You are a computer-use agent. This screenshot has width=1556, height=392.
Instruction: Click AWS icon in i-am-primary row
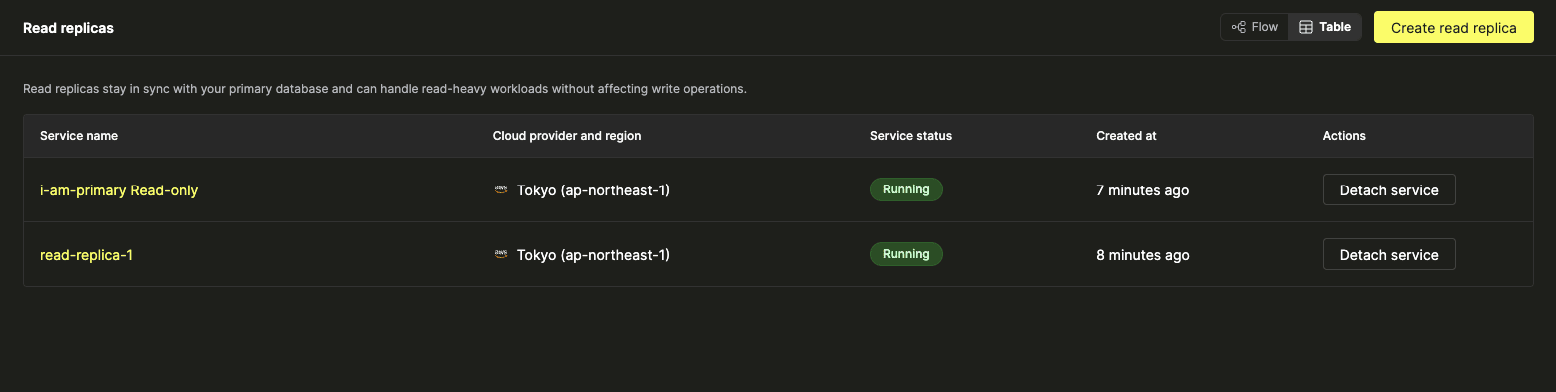pyautogui.click(x=501, y=189)
